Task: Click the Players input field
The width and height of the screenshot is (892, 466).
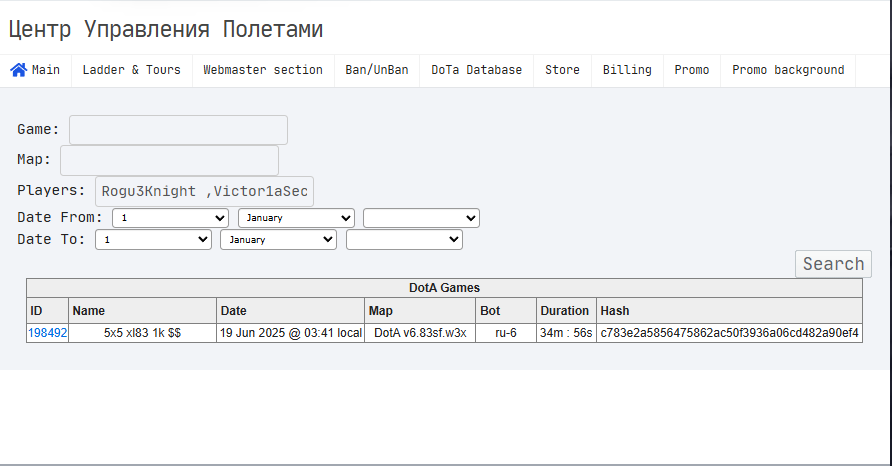Action: pos(204,191)
